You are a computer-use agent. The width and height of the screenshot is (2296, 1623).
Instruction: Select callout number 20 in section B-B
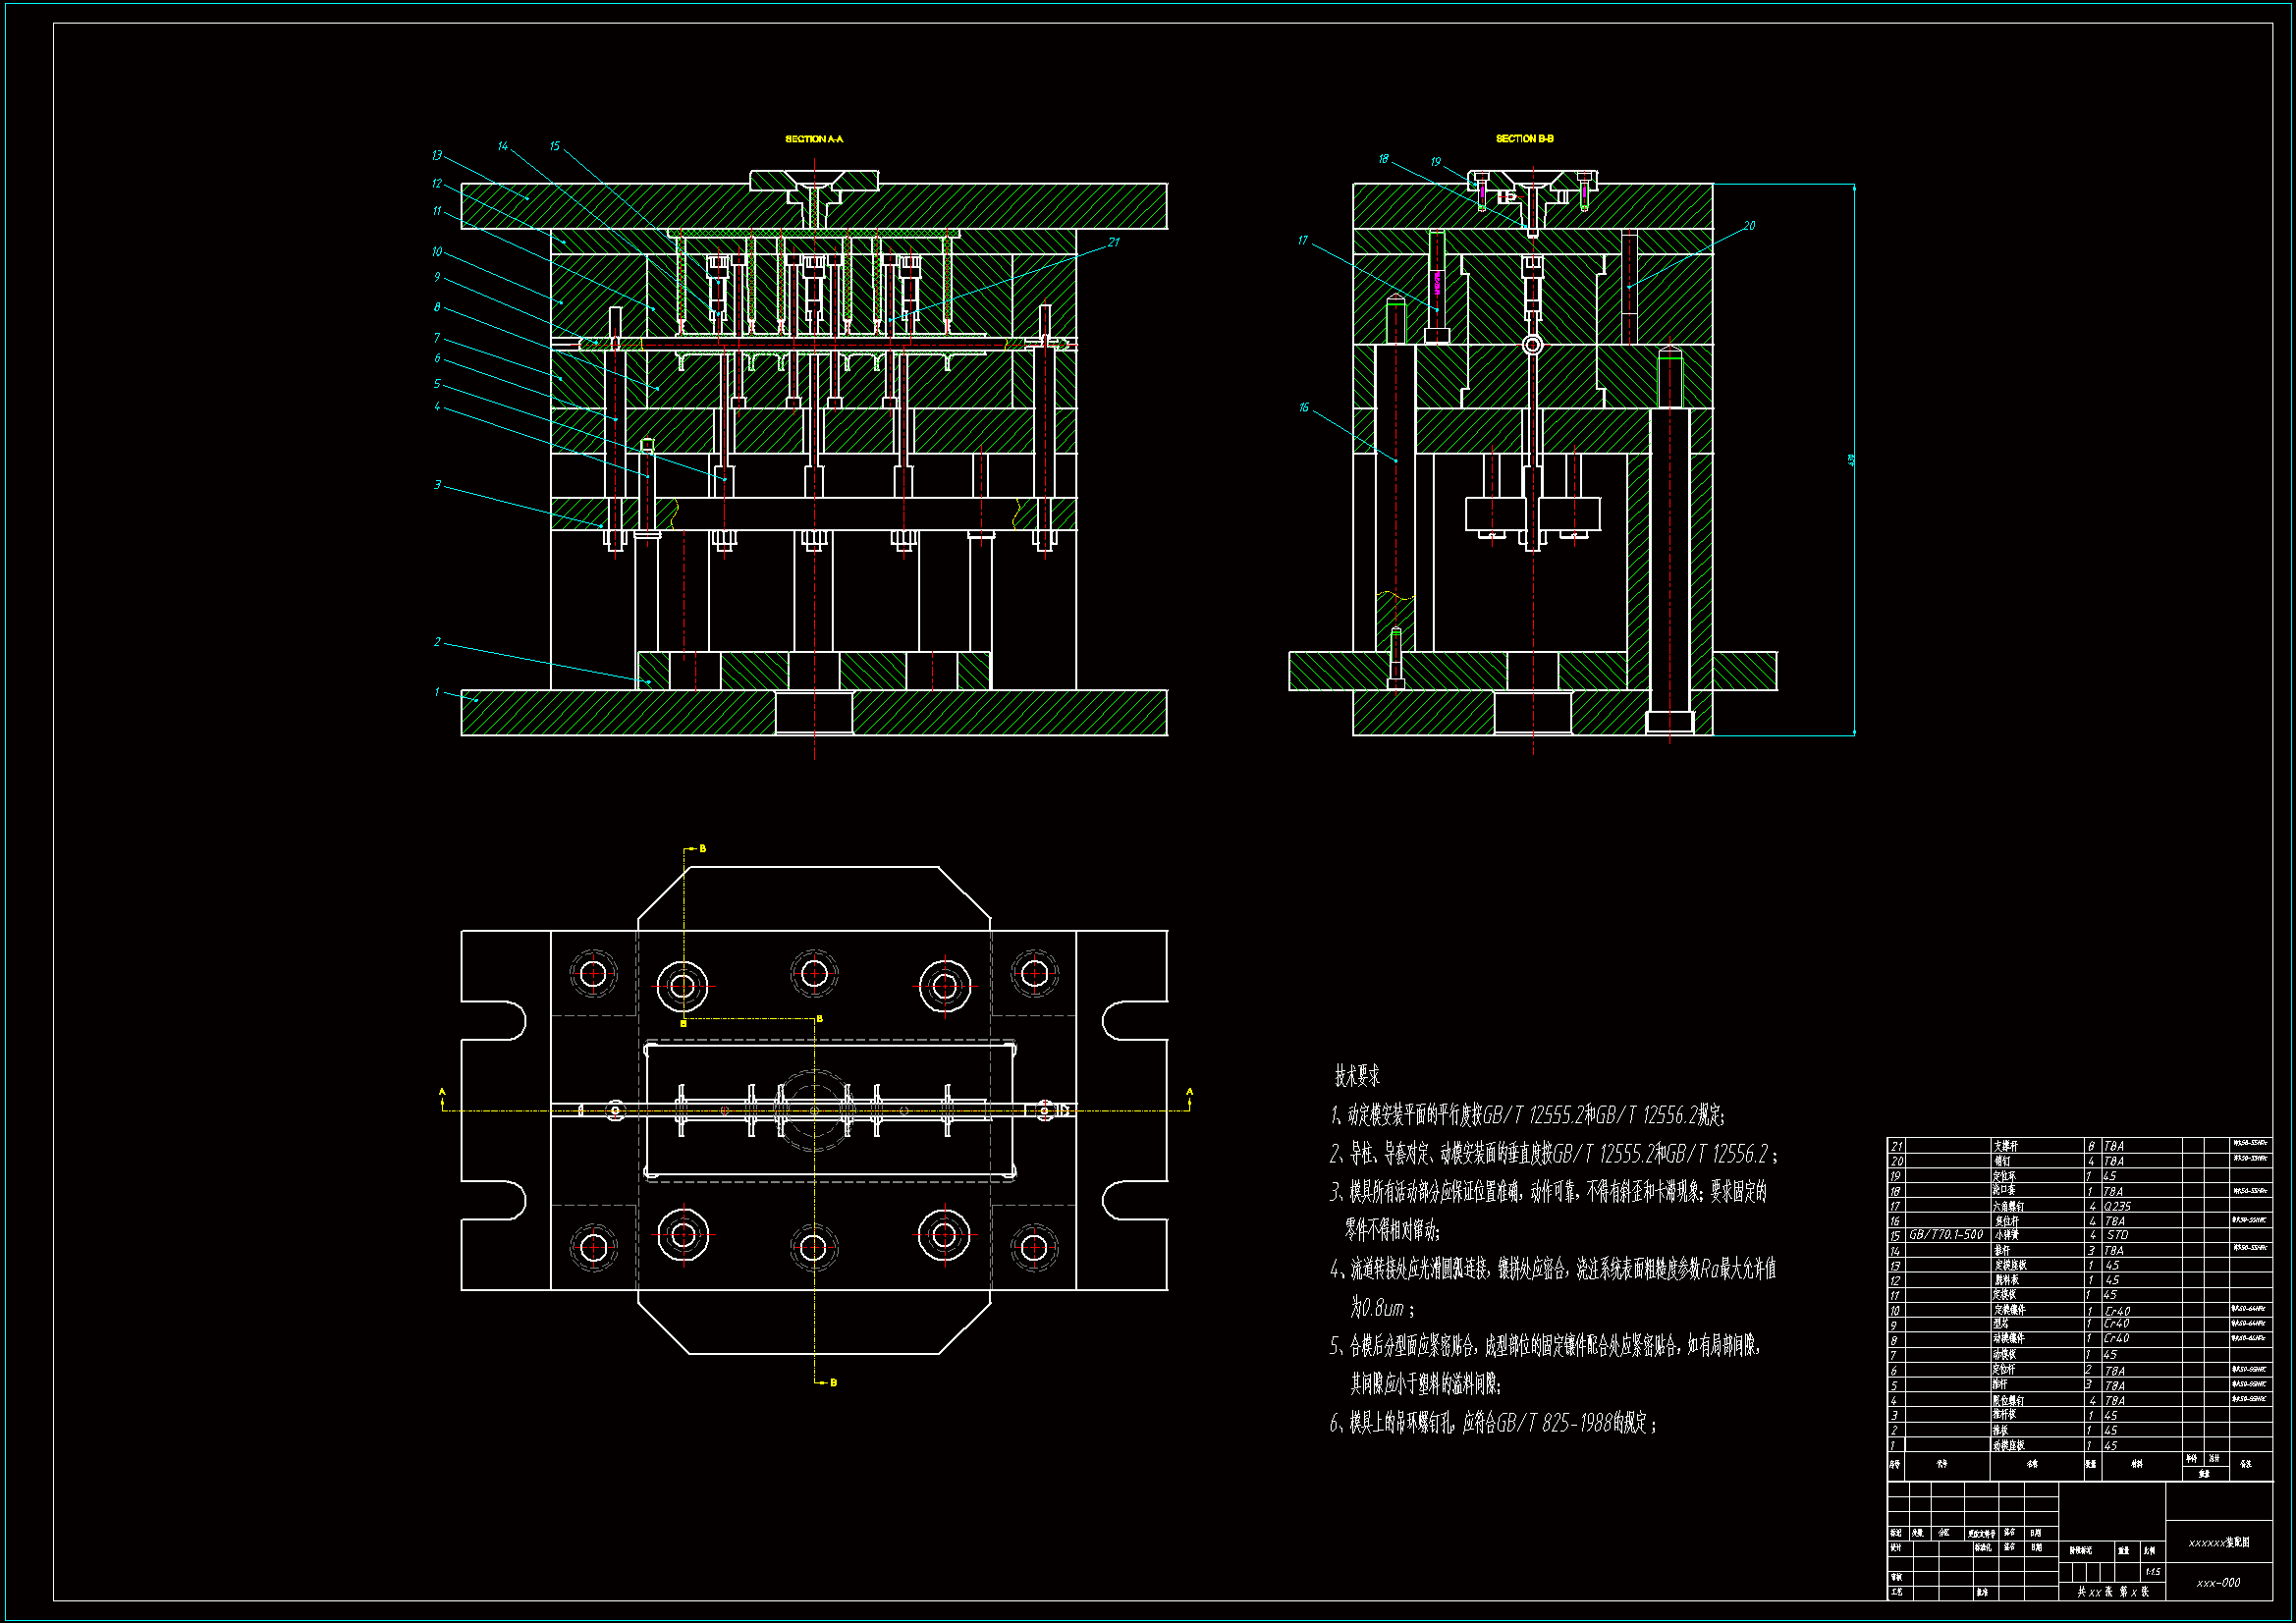(1749, 226)
